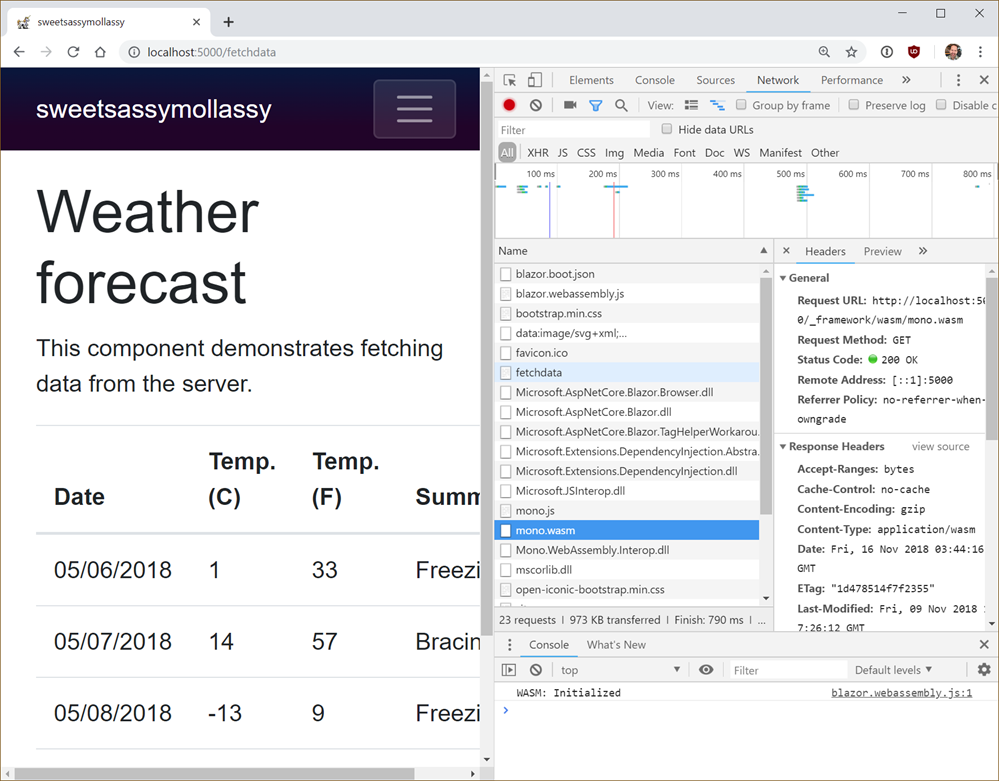Select the fetchdata request row

(x=627, y=373)
